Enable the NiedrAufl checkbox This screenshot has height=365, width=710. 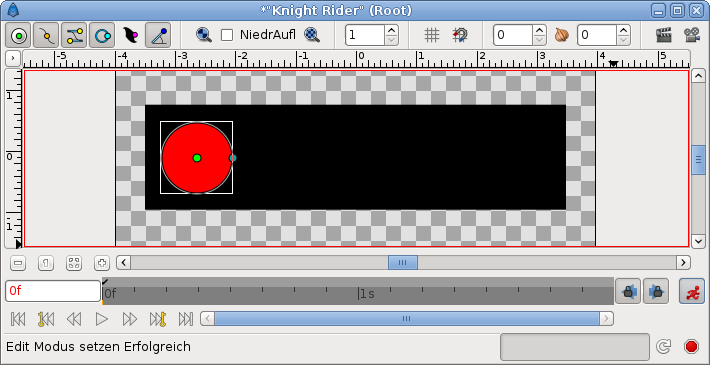[x=227, y=35]
